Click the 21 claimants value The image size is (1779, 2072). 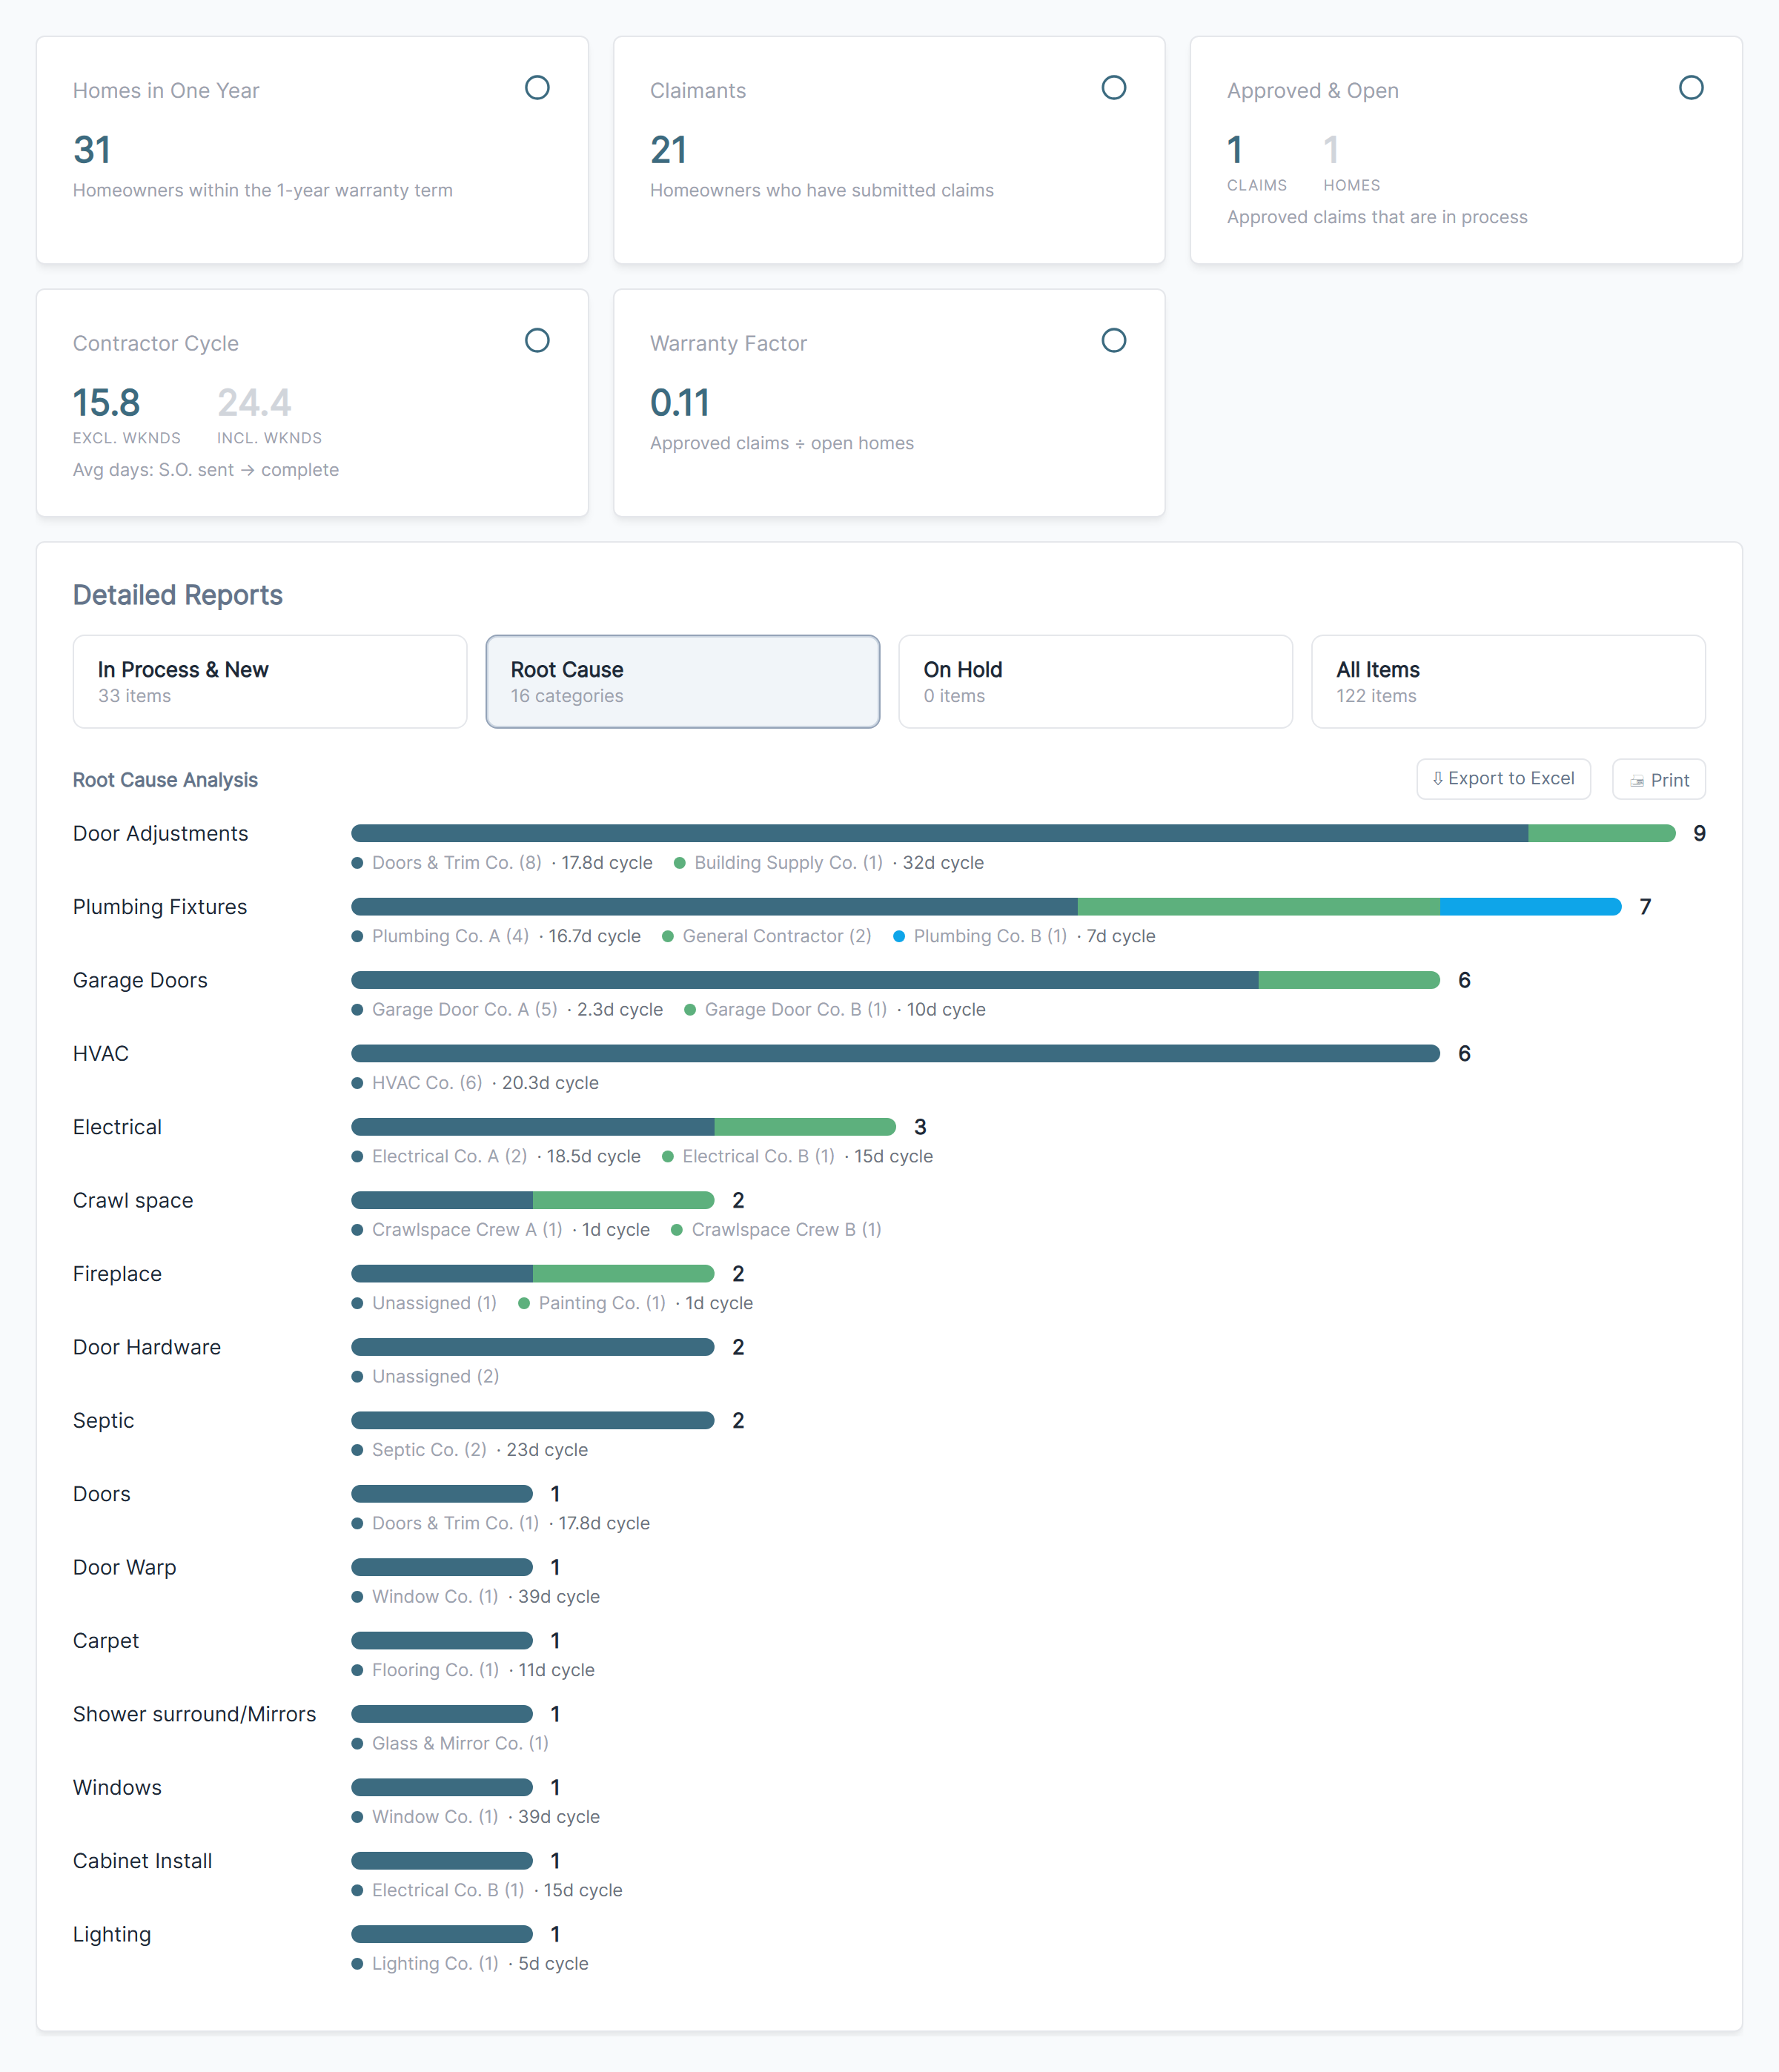click(668, 150)
